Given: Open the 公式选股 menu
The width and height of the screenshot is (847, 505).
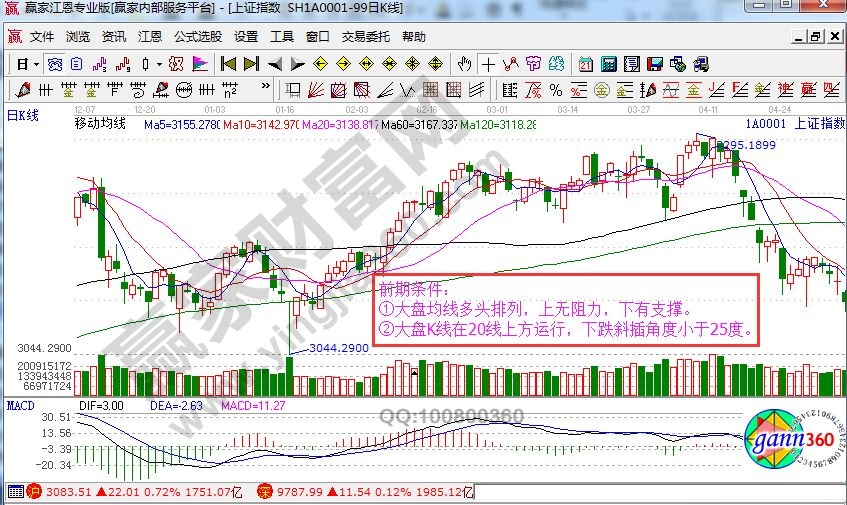Looking at the screenshot, I should point(197,37).
